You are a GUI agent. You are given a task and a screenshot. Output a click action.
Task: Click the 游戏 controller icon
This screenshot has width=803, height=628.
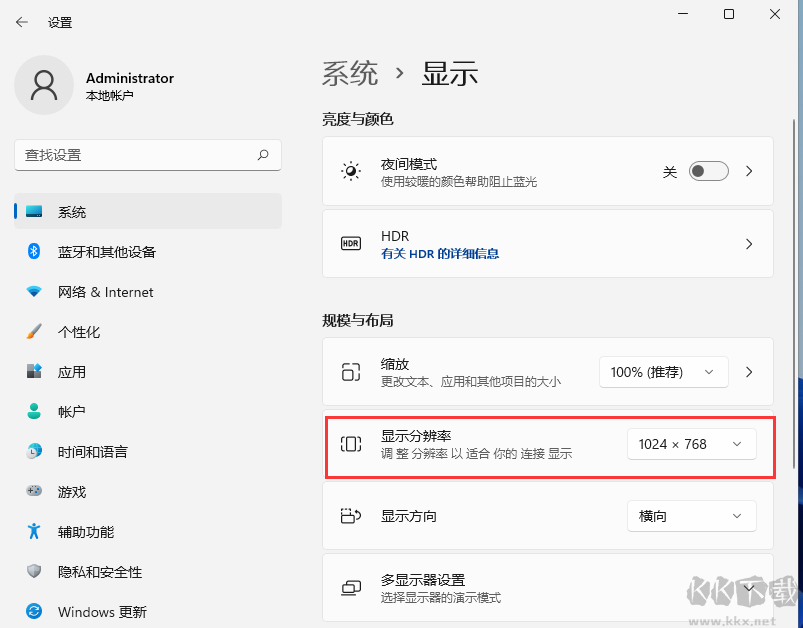(x=34, y=491)
